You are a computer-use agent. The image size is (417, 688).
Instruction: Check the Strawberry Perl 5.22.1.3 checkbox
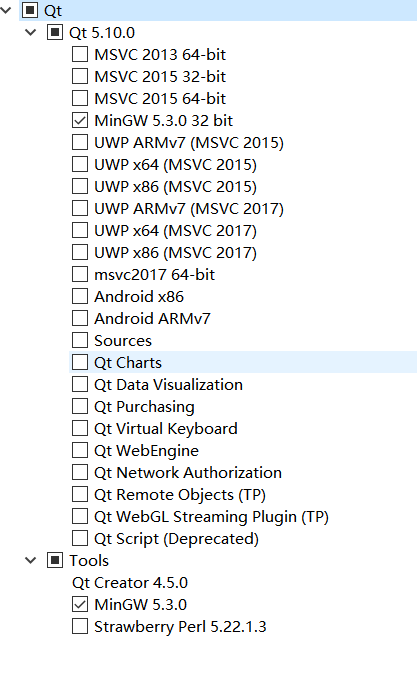click(x=79, y=626)
